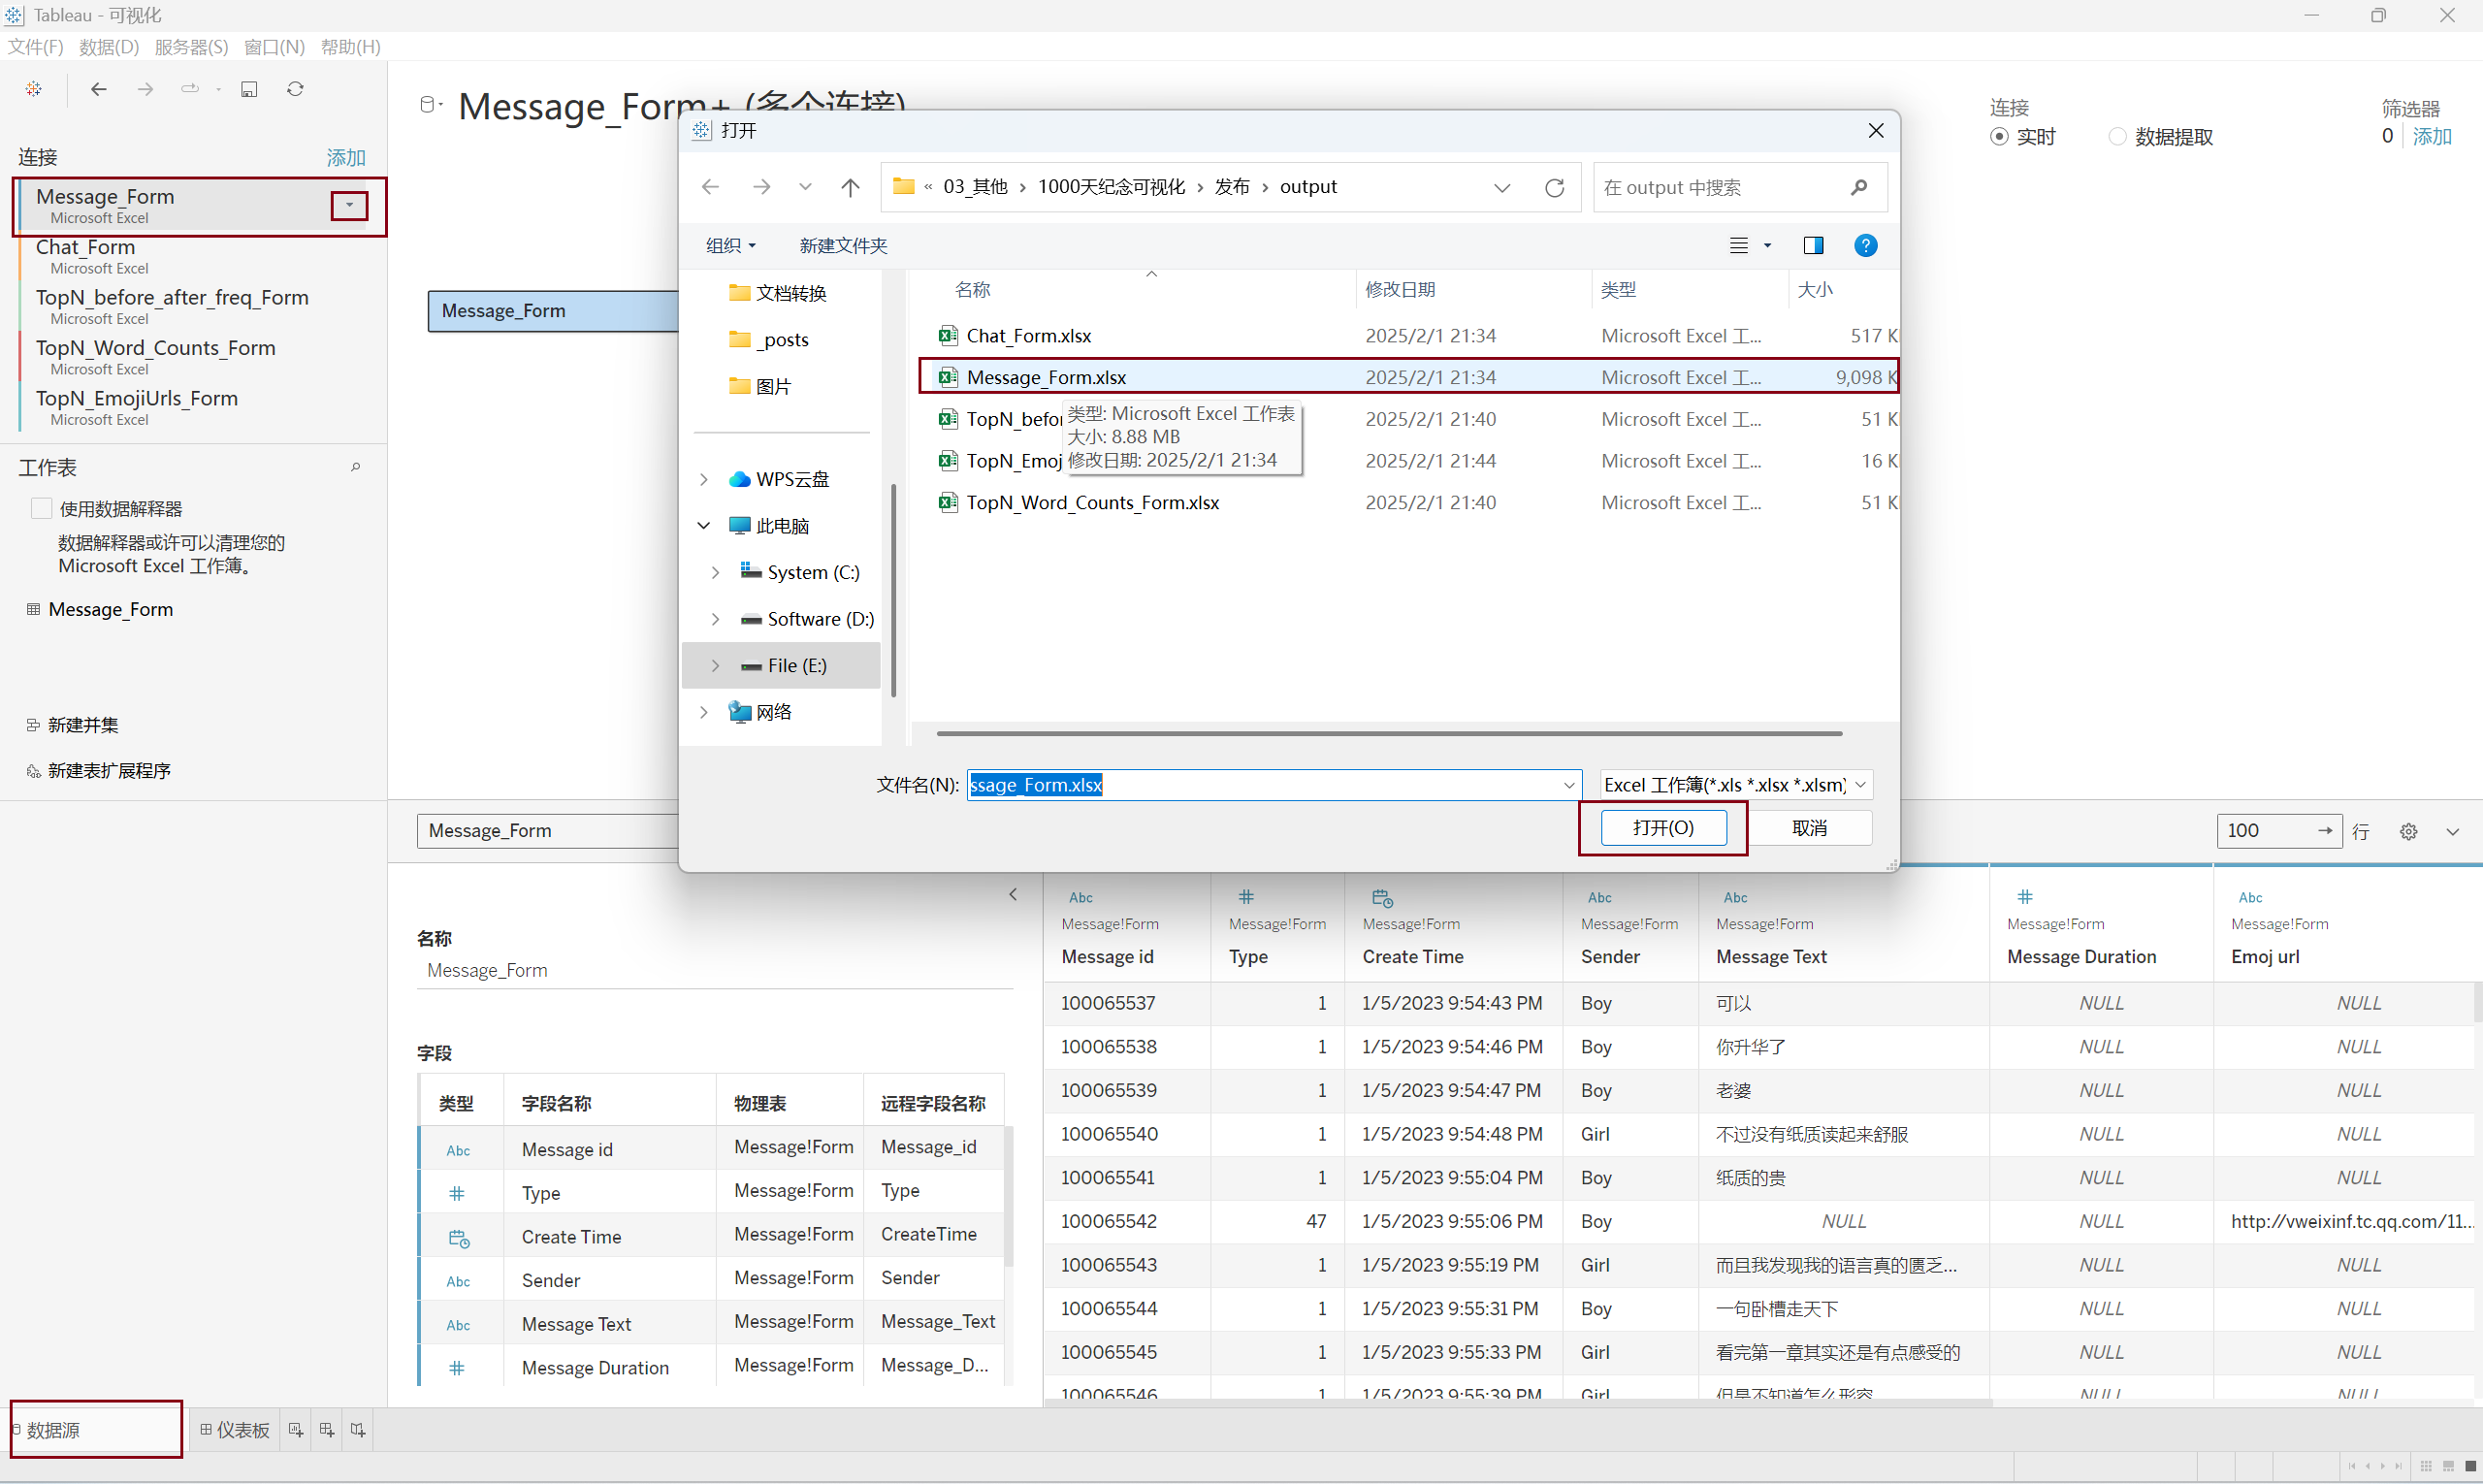Expand the System (C:) tree node
The height and width of the screenshot is (1484, 2483).
click(715, 572)
